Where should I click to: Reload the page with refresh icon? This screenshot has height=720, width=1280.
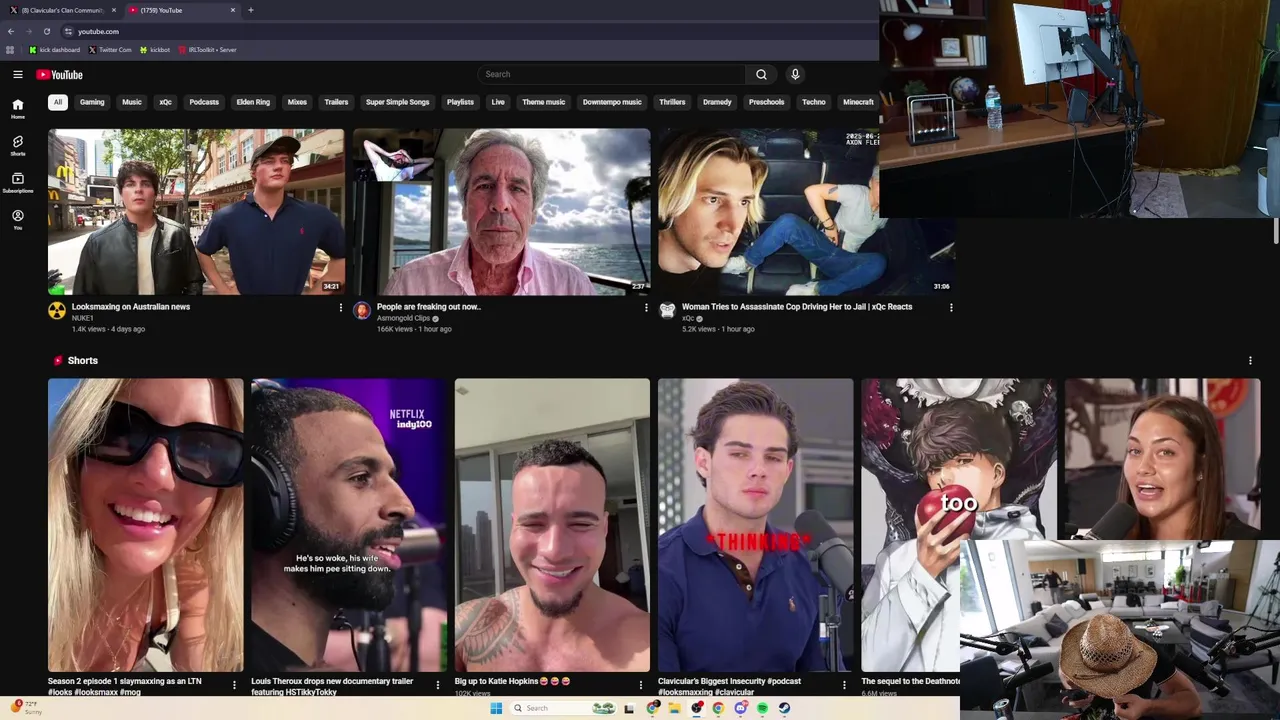tap(46, 31)
